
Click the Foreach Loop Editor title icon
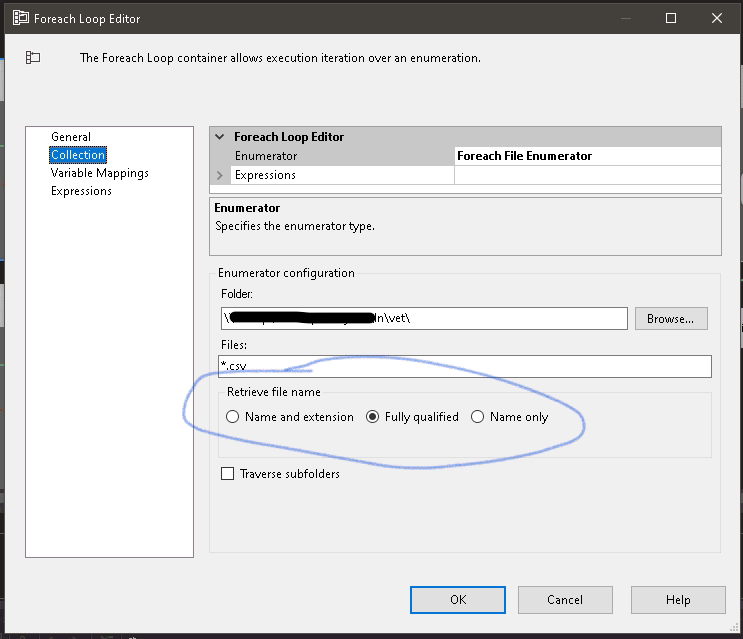(x=20, y=18)
